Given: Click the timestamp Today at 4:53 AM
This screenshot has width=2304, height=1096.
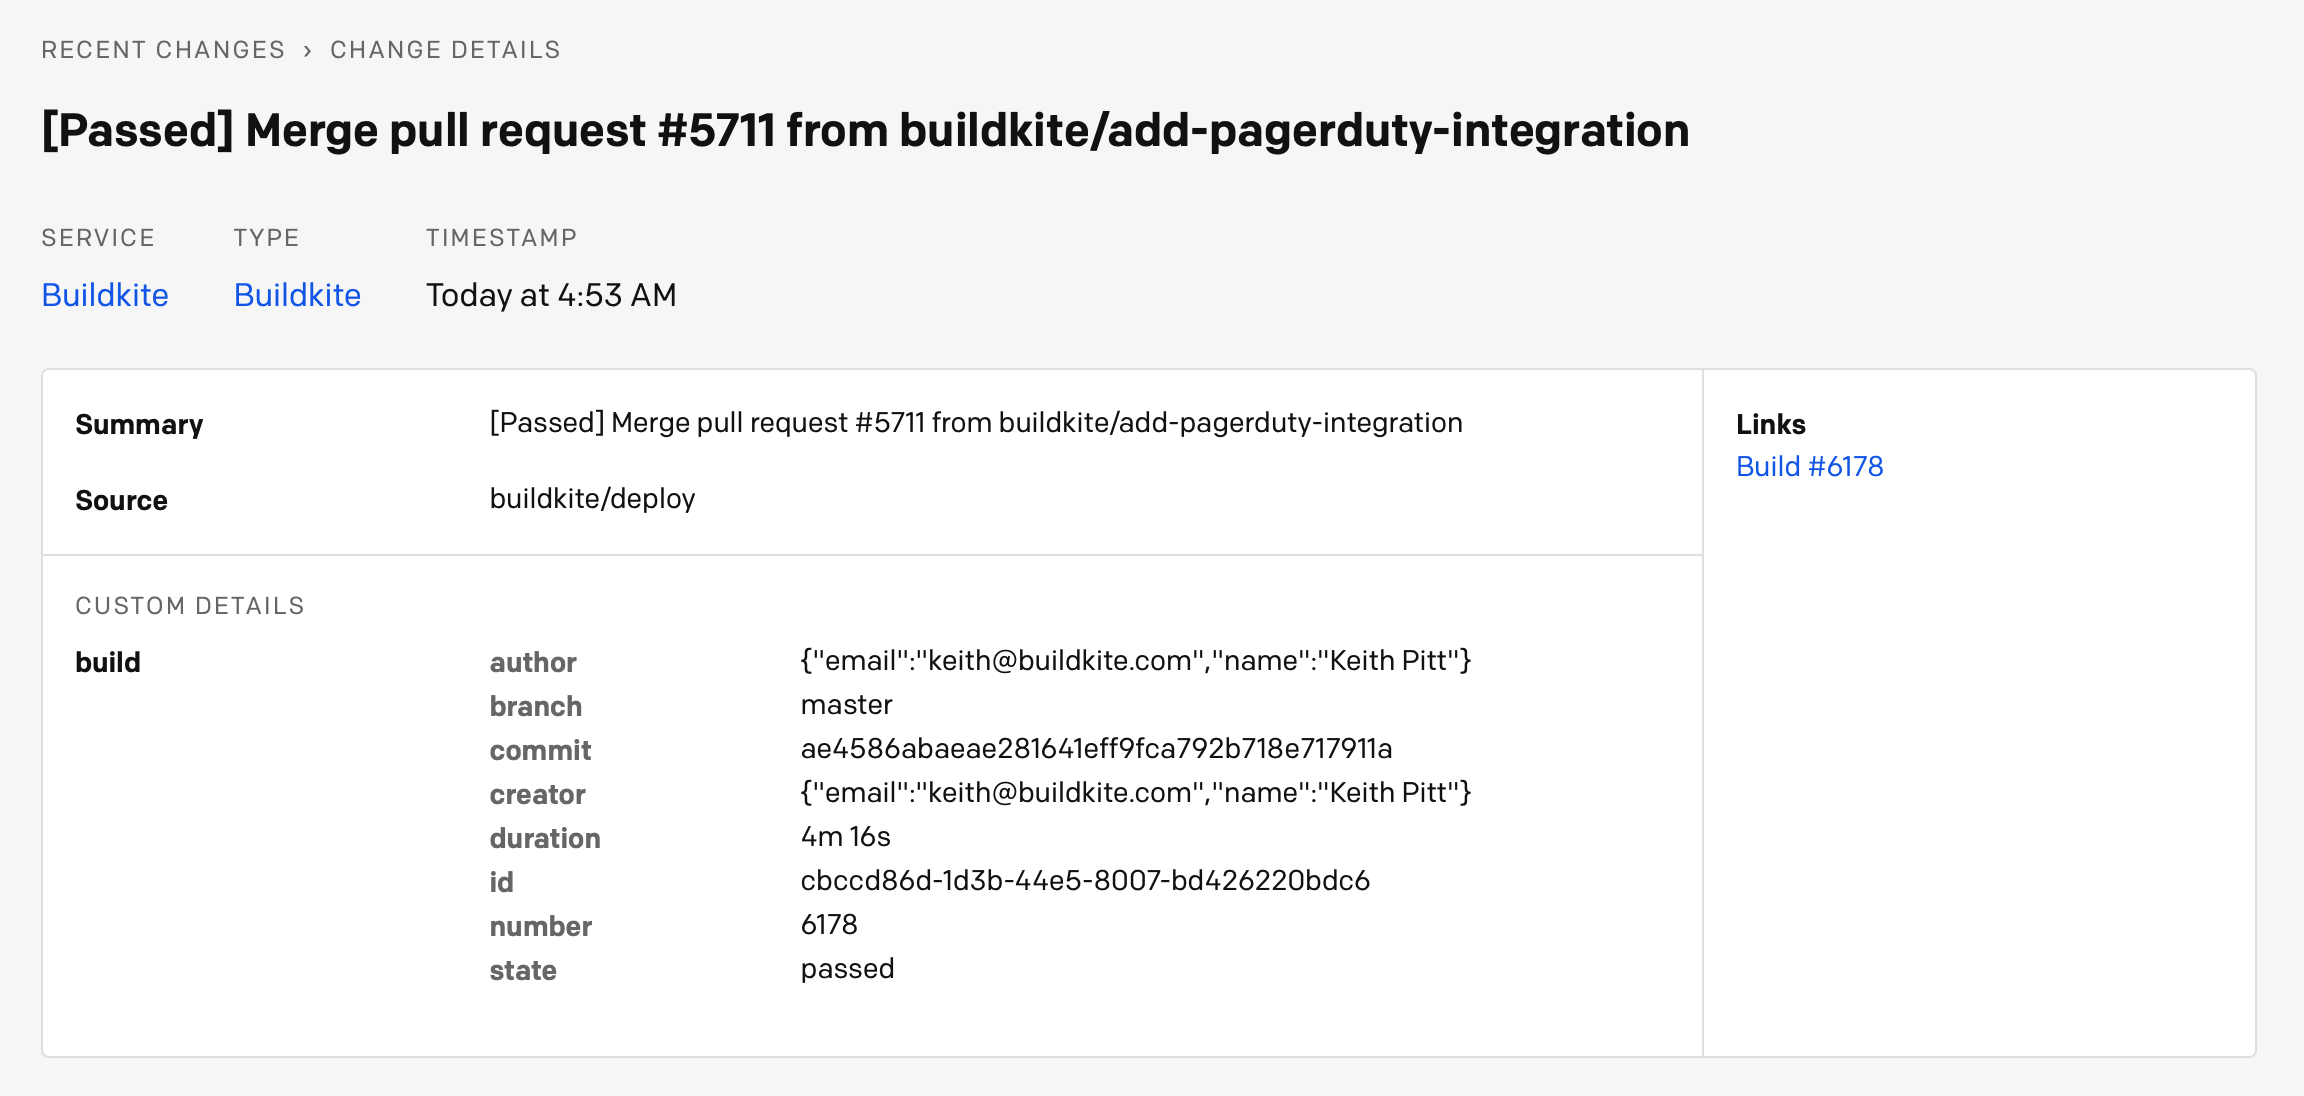Looking at the screenshot, I should (551, 295).
